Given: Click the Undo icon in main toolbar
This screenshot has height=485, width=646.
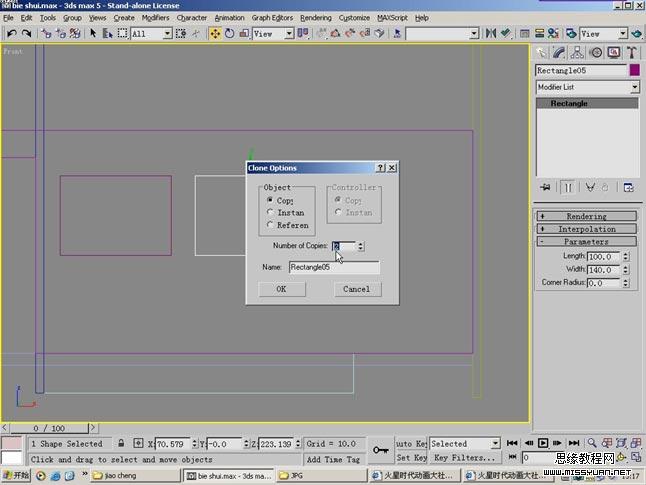Looking at the screenshot, I should pyautogui.click(x=11, y=33).
